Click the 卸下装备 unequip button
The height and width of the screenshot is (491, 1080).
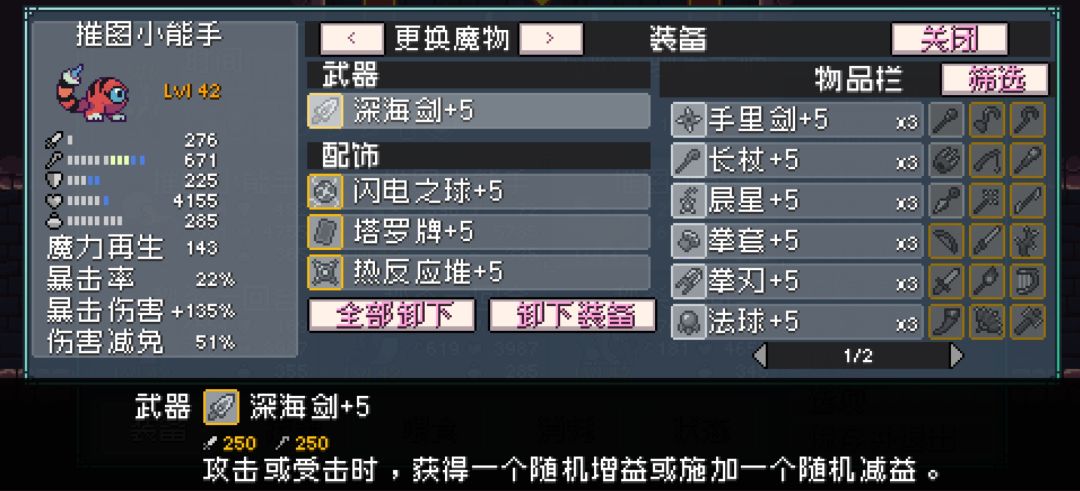(572, 315)
